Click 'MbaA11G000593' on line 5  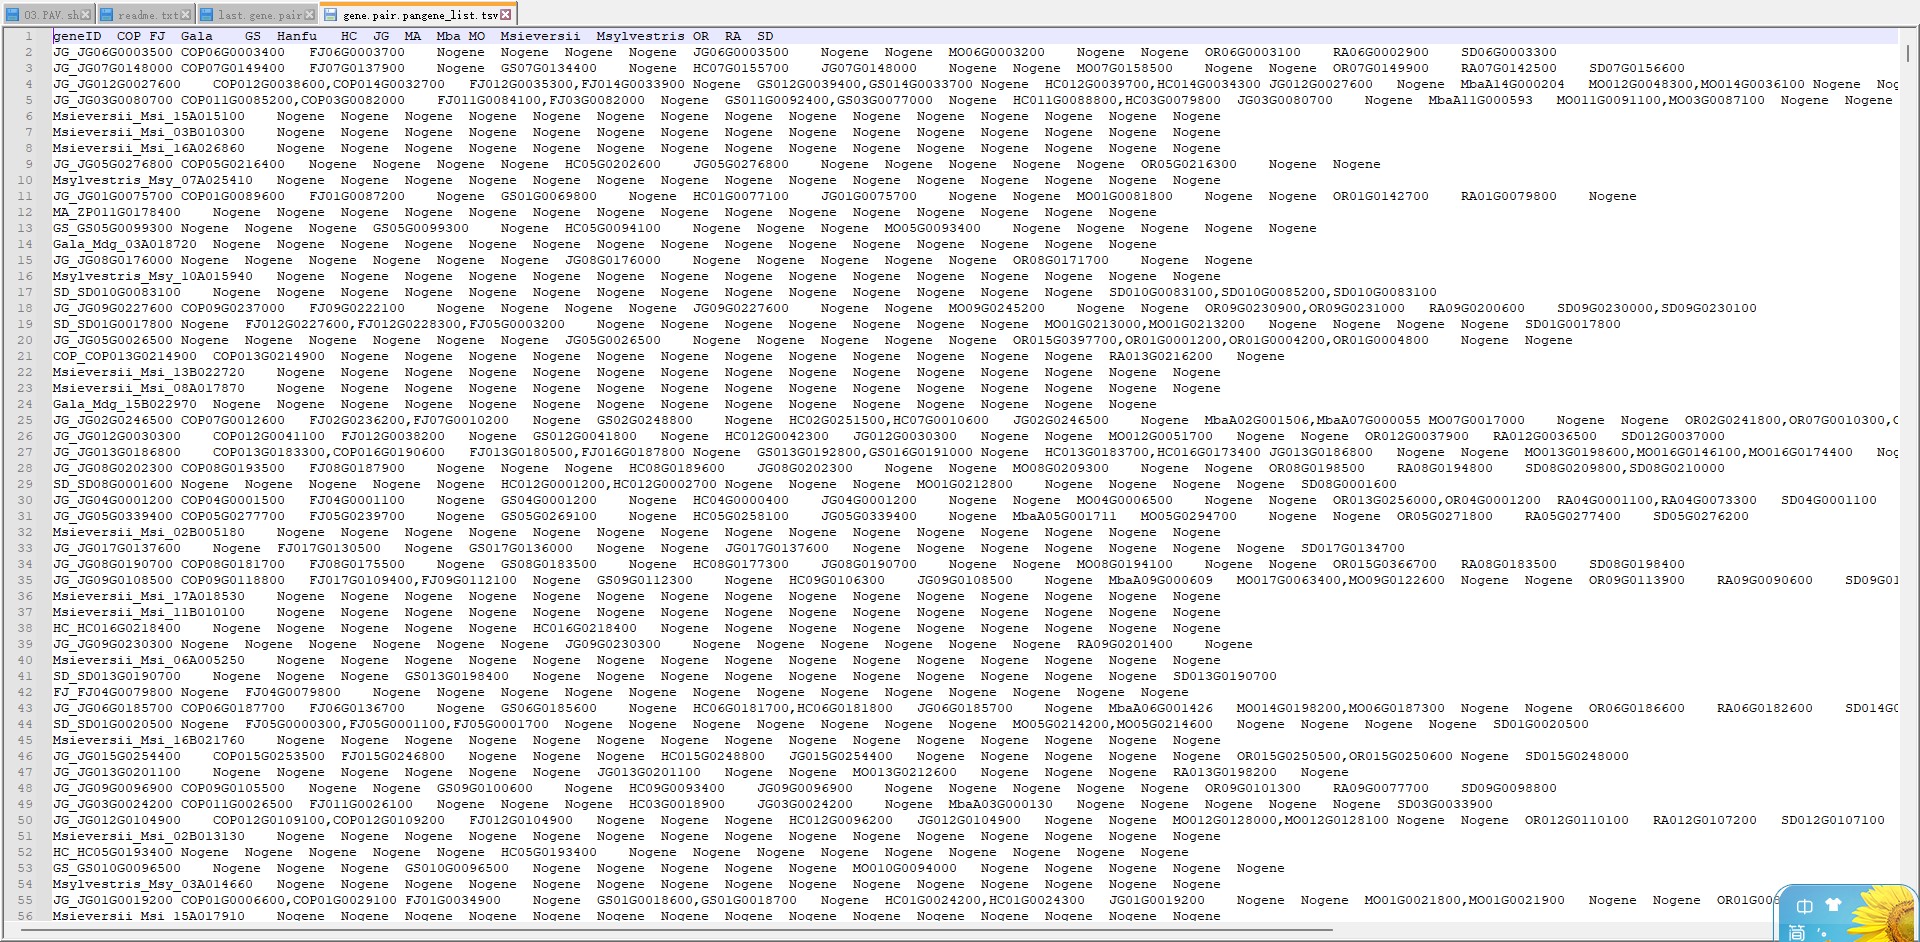pos(1480,100)
